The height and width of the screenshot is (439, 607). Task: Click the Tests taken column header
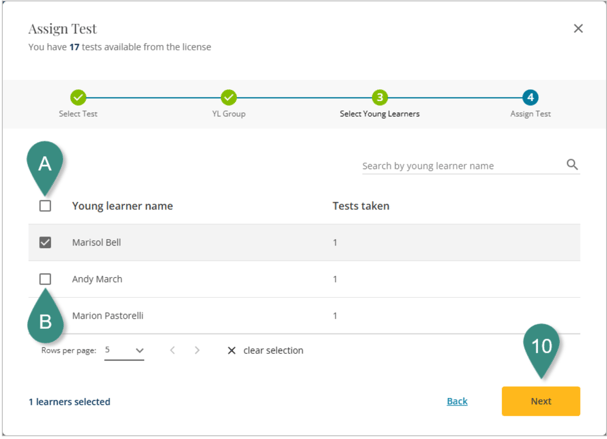361,206
